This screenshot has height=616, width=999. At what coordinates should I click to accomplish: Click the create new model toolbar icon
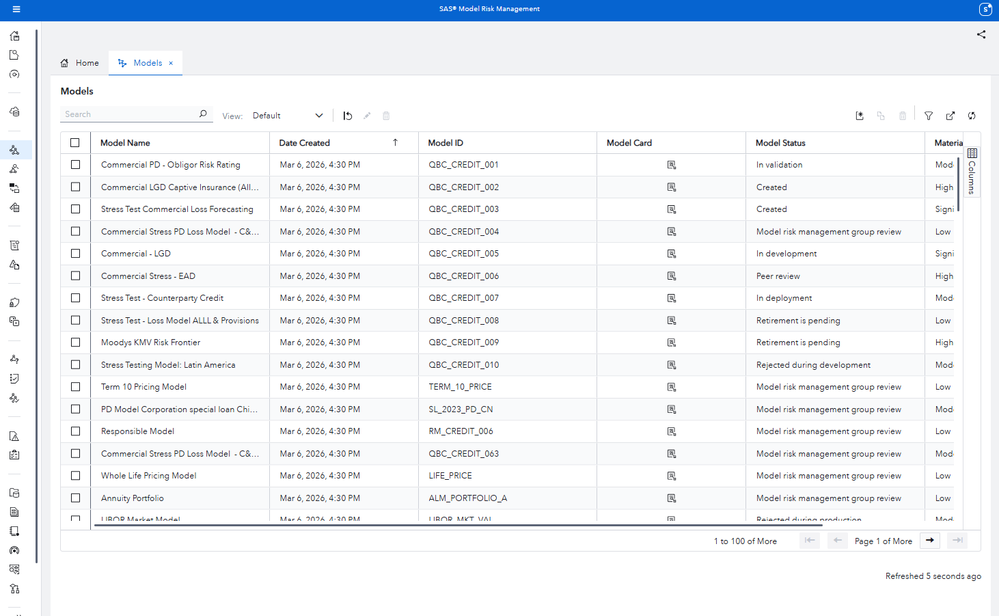859,116
